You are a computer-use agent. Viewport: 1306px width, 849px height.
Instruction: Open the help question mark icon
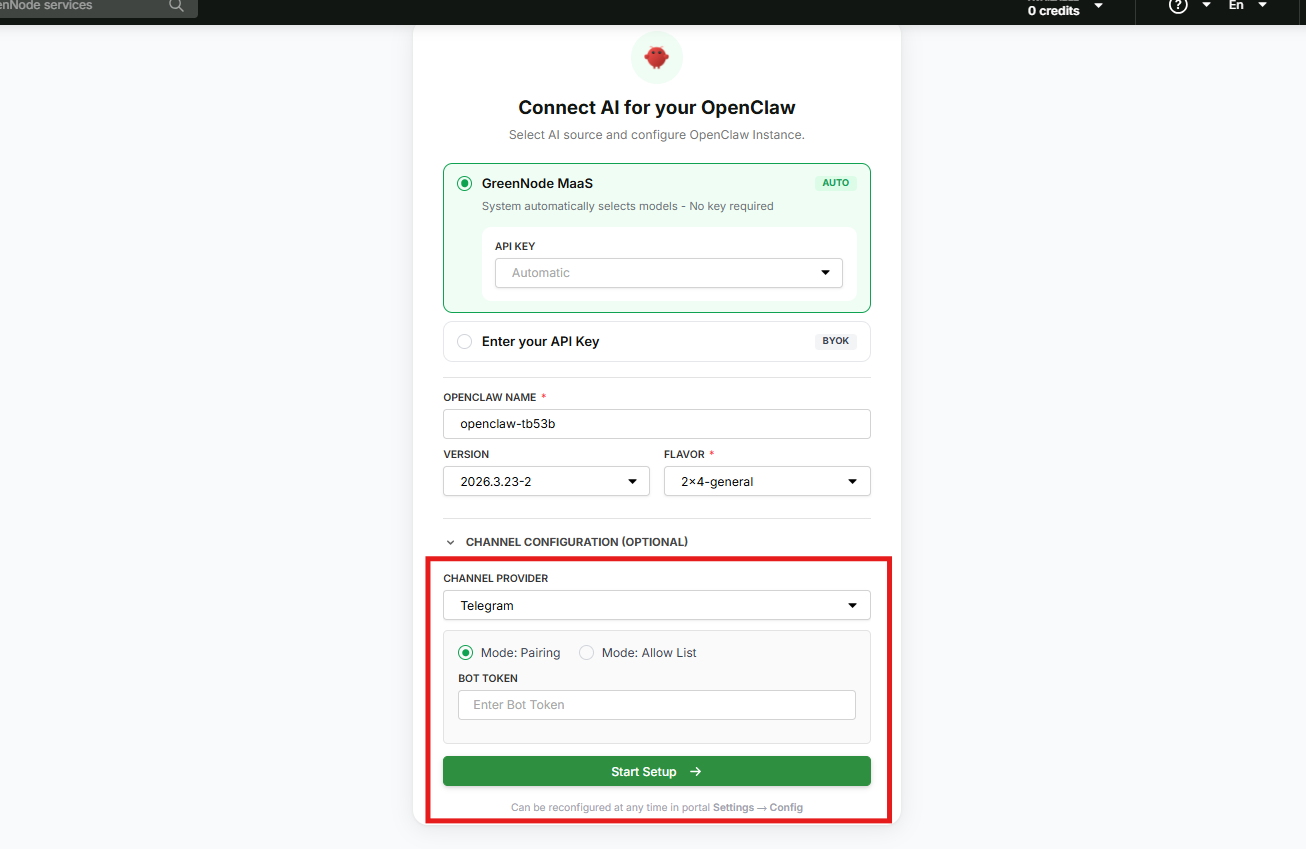1178,6
